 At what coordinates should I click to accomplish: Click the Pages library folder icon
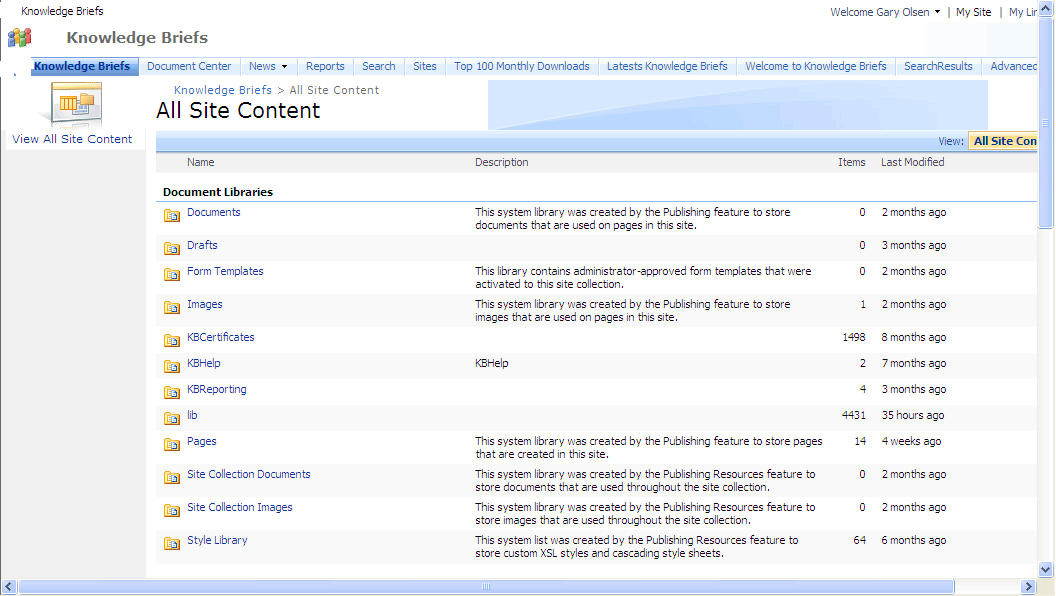click(172, 444)
